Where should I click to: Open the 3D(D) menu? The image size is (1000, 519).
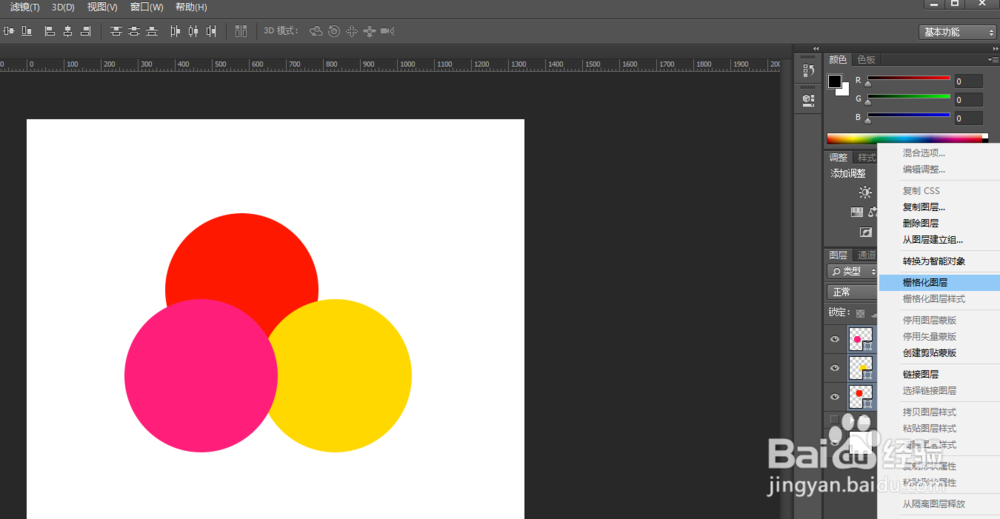point(63,7)
